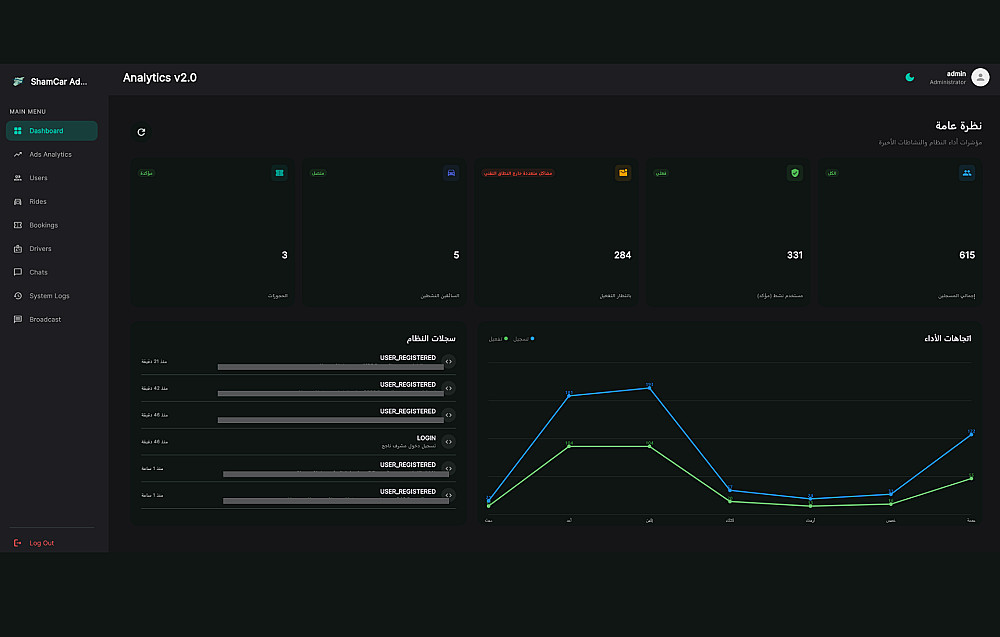Click the admin Administrator user label
This screenshot has width=1000, height=637.
point(948,77)
